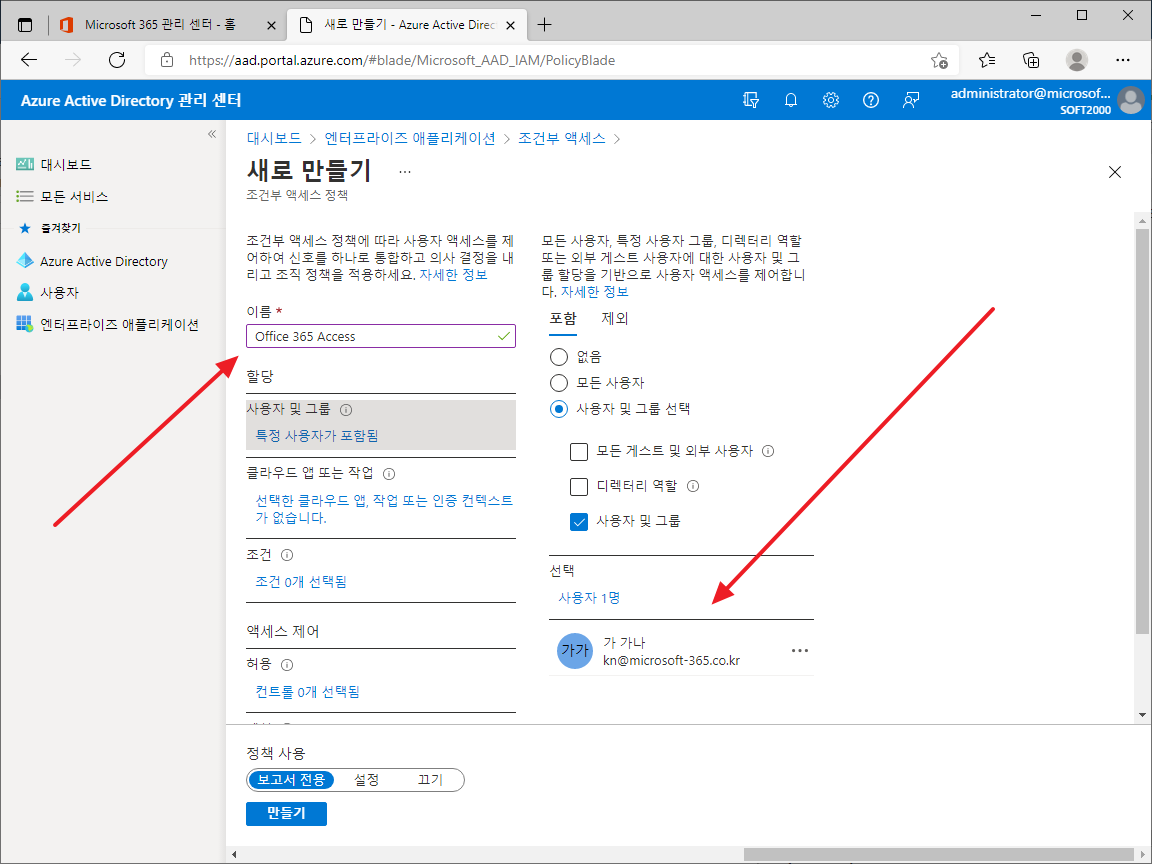
Task: Open a new browser tab
Action: tap(544, 25)
